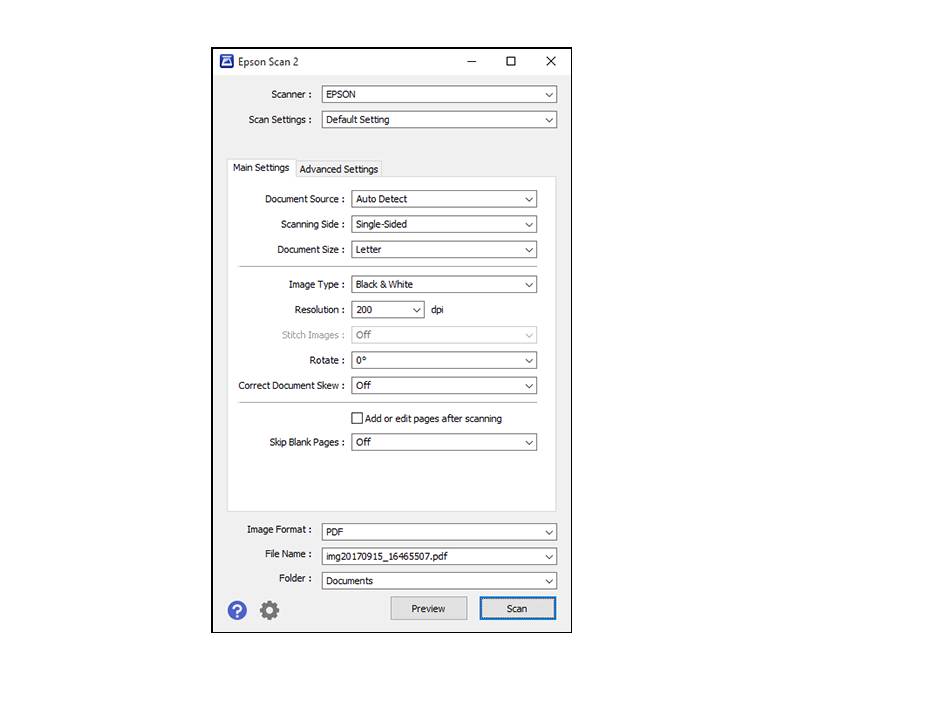Viewport: 950px width, 710px height.
Task: Open the configuration gear icon
Action: click(x=270, y=610)
